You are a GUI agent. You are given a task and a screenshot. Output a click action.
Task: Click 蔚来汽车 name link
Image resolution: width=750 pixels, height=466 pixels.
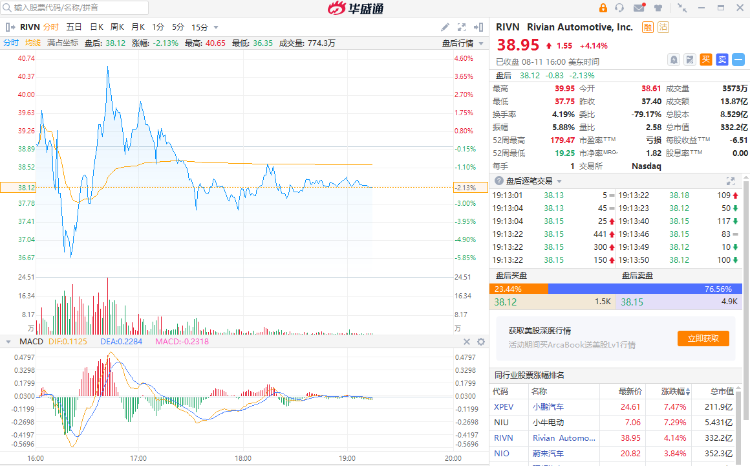[548, 453]
